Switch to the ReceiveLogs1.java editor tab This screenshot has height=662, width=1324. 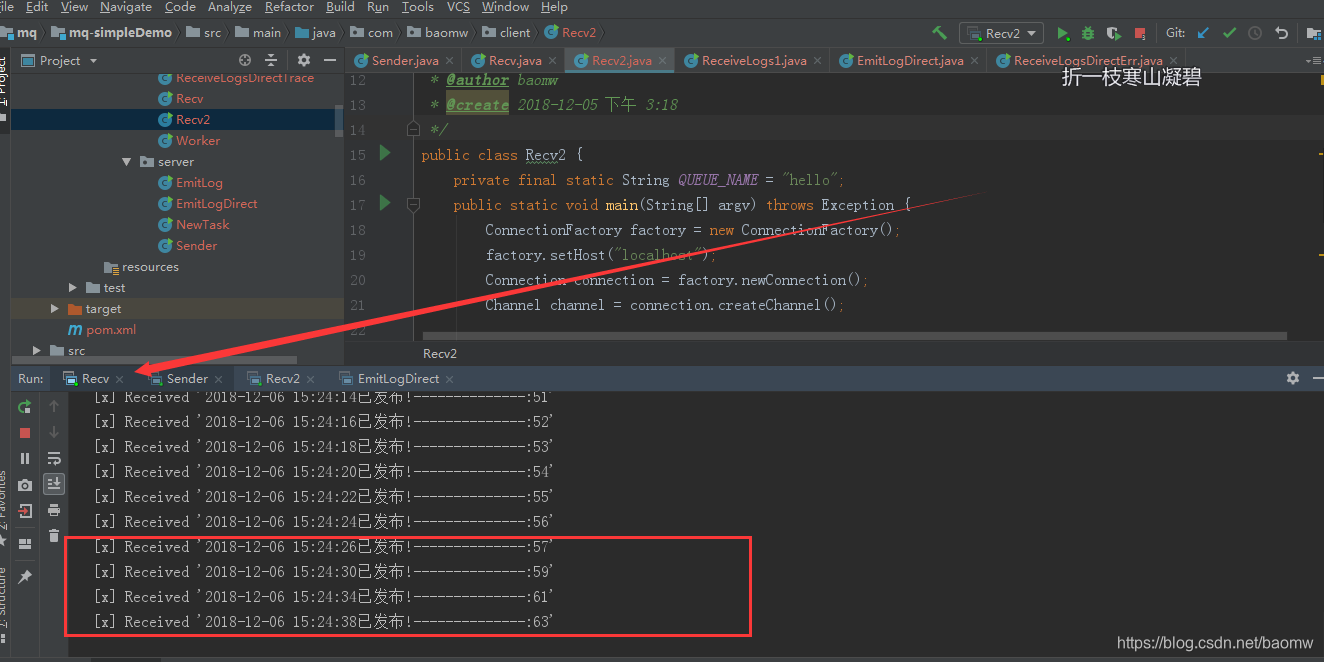[x=754, y=60]
